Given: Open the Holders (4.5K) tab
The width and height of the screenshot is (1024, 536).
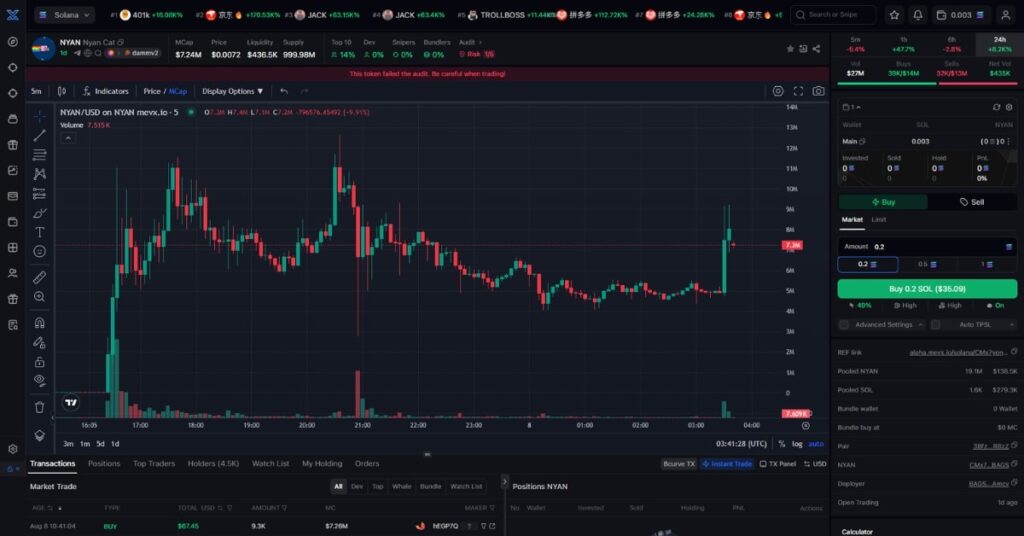Looking at the screenshot, I should click(x=213, y=464).
